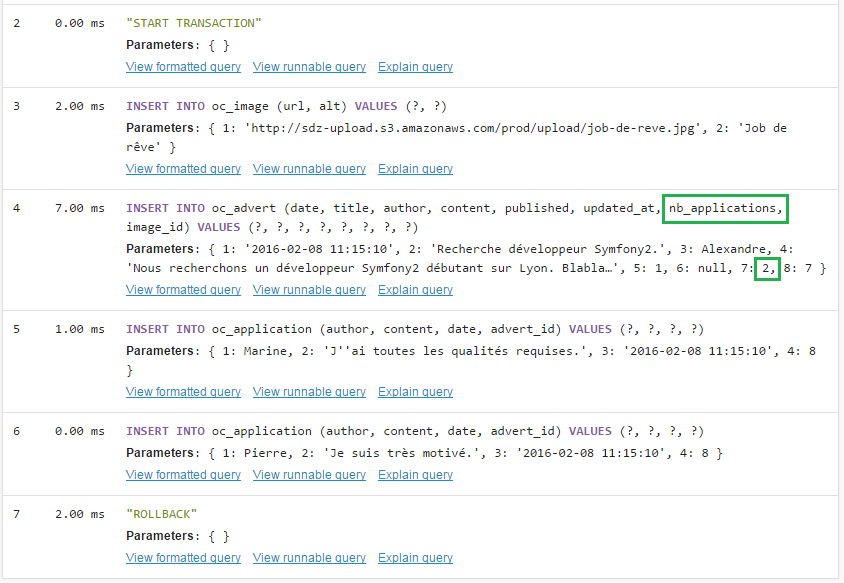Click the Marine author parameter

[267, 351]
